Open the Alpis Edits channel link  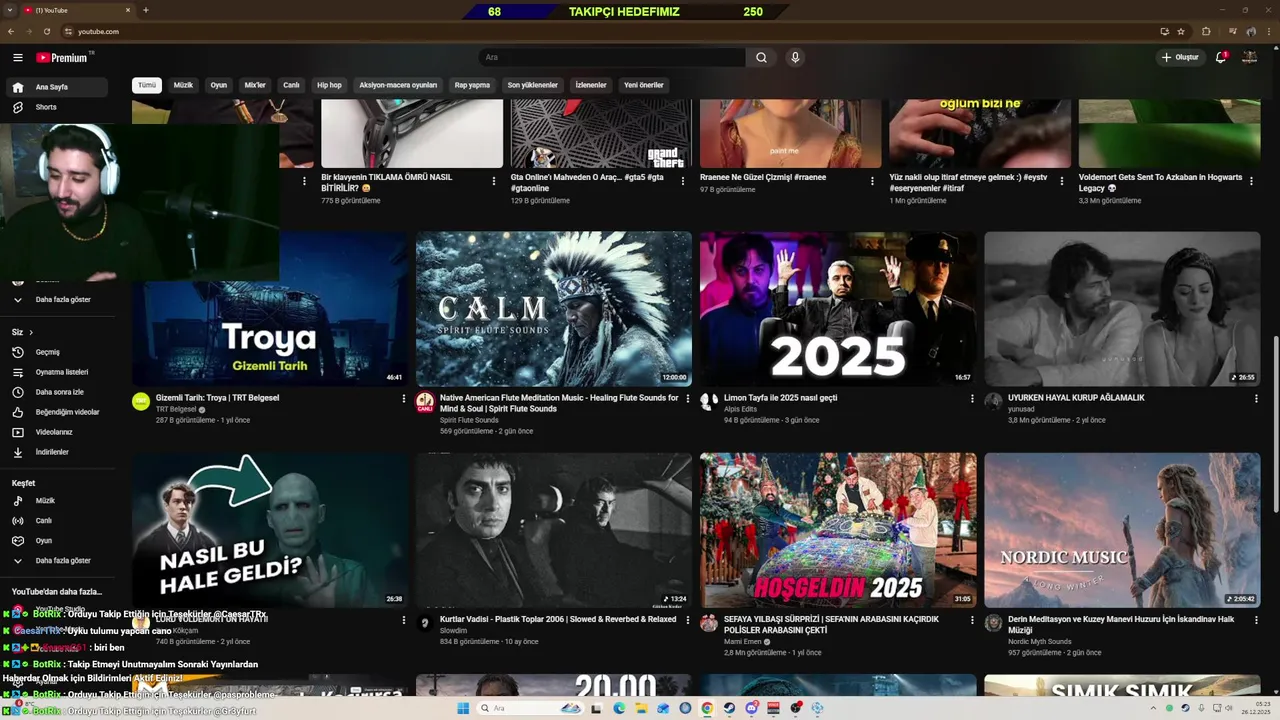click(x=740, y=409)
